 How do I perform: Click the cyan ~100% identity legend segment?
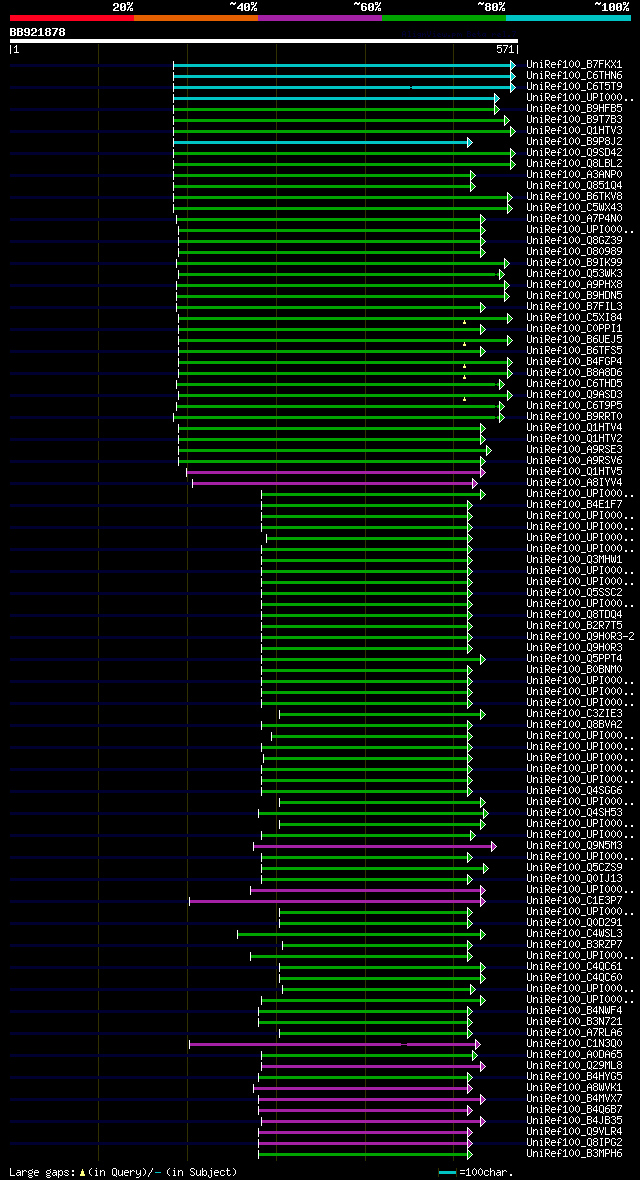click(568, 17)
